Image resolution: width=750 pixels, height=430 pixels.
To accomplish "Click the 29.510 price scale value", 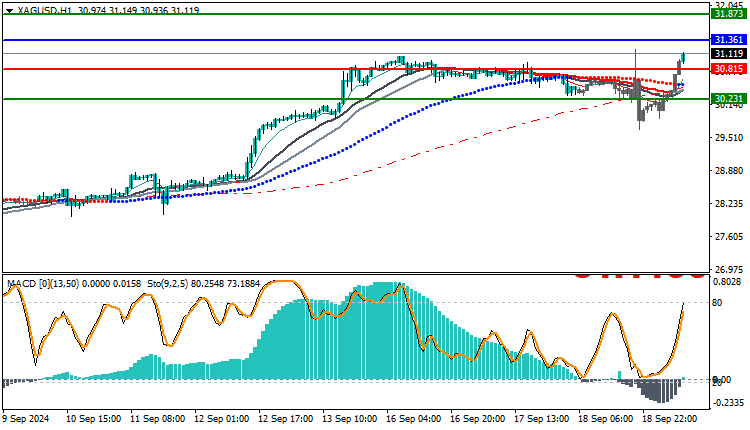I will click(728, 138).
